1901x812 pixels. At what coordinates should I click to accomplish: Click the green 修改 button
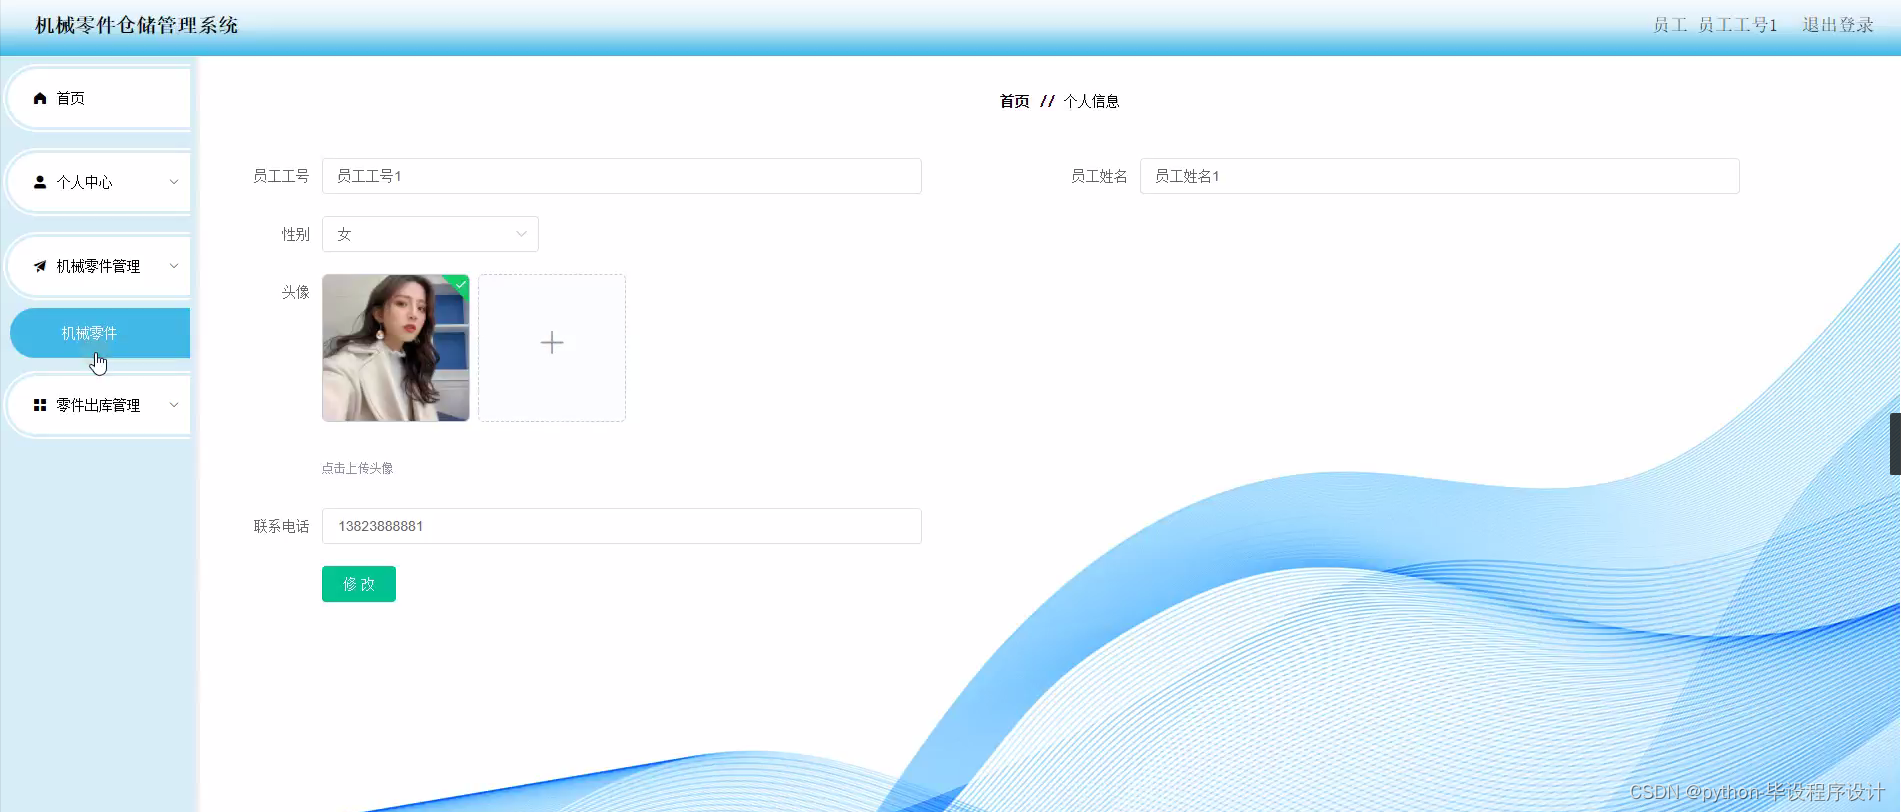point(359,584)
